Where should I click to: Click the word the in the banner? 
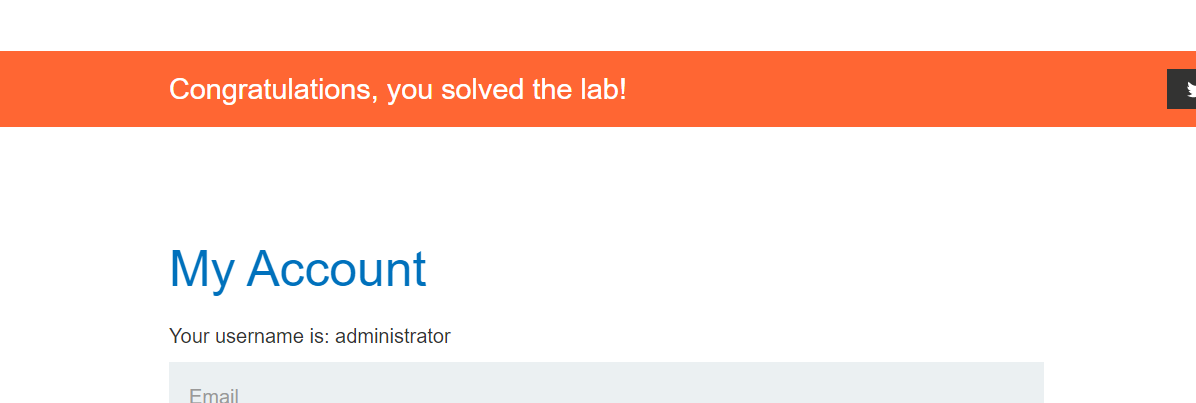coord(552,89)
